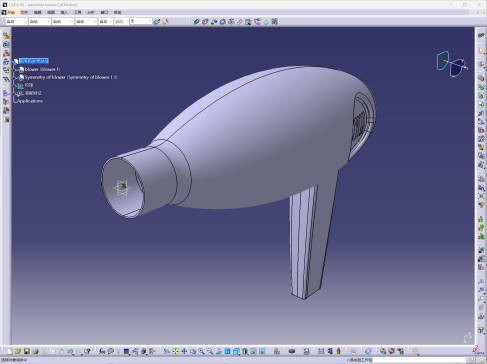Click New document icon in bottom toolbar

coord(10,351)
